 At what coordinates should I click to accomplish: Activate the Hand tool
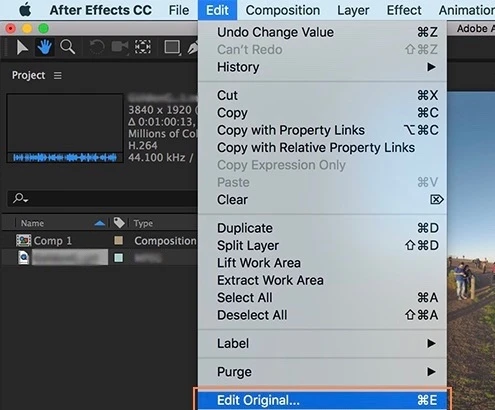tap(44, 47)
